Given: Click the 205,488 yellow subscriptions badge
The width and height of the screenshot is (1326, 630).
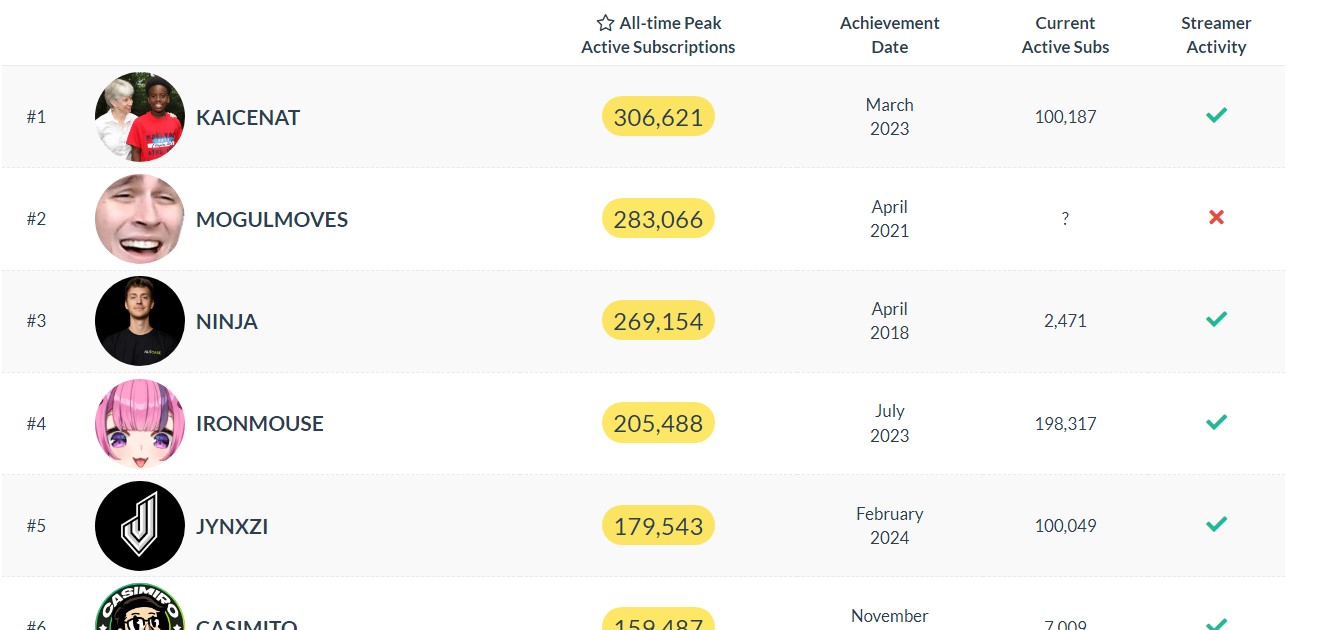Looking at the screenshot, I should pyautogui.click(x=658, y=423).
